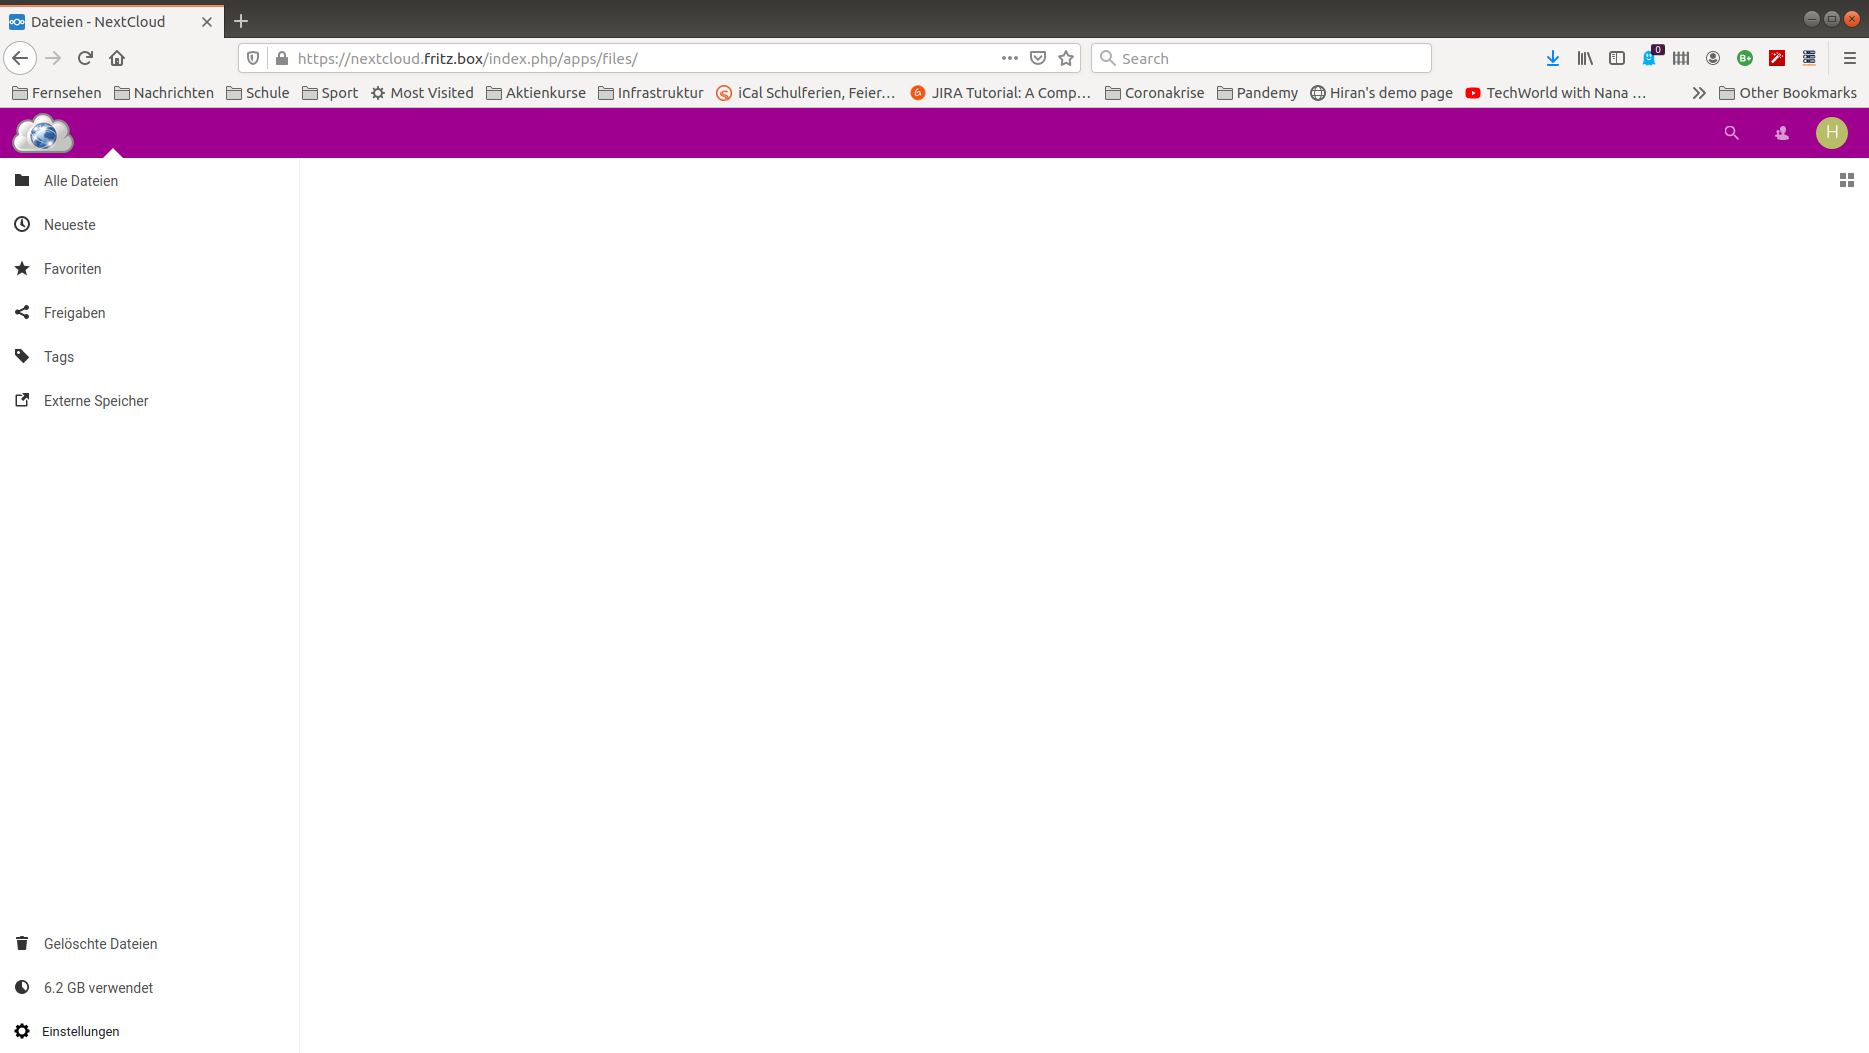Image resolution: width=1869 pixels, height=1053 pixels.
Task: Open the Nextcloud search magnifier
Action: point(1732,133)
